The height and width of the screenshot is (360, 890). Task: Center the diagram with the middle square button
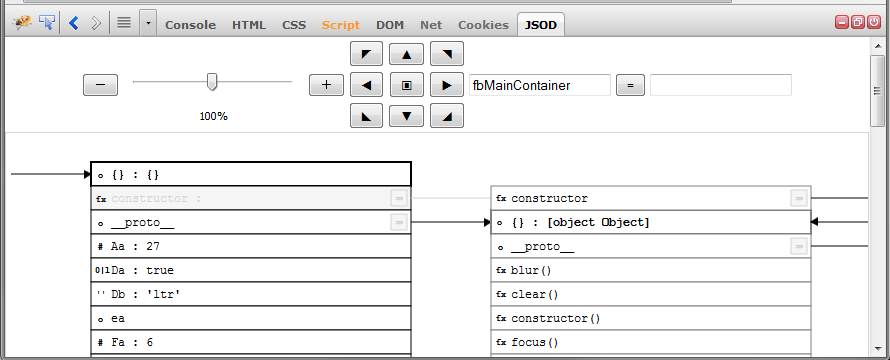[406, 85]
